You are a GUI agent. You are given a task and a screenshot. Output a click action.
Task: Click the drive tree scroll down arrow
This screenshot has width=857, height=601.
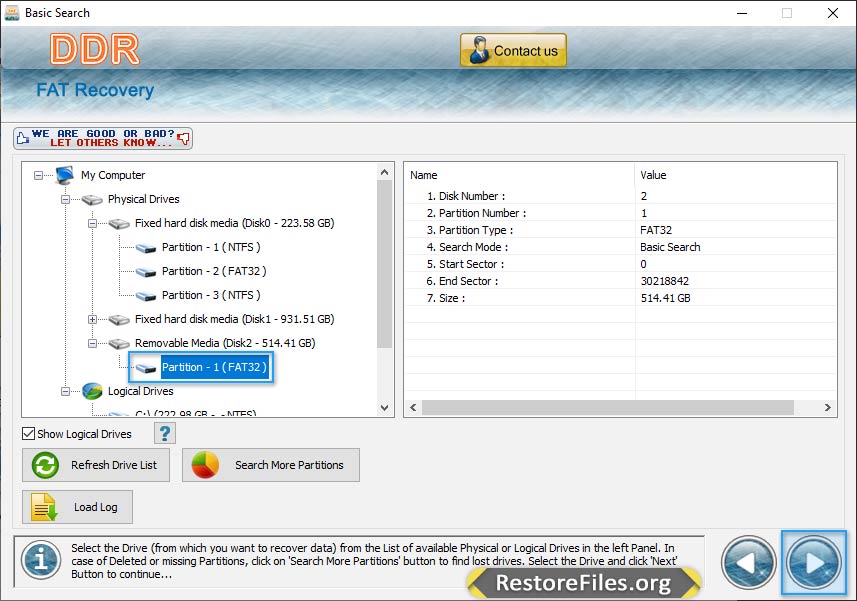coord(385,408)
